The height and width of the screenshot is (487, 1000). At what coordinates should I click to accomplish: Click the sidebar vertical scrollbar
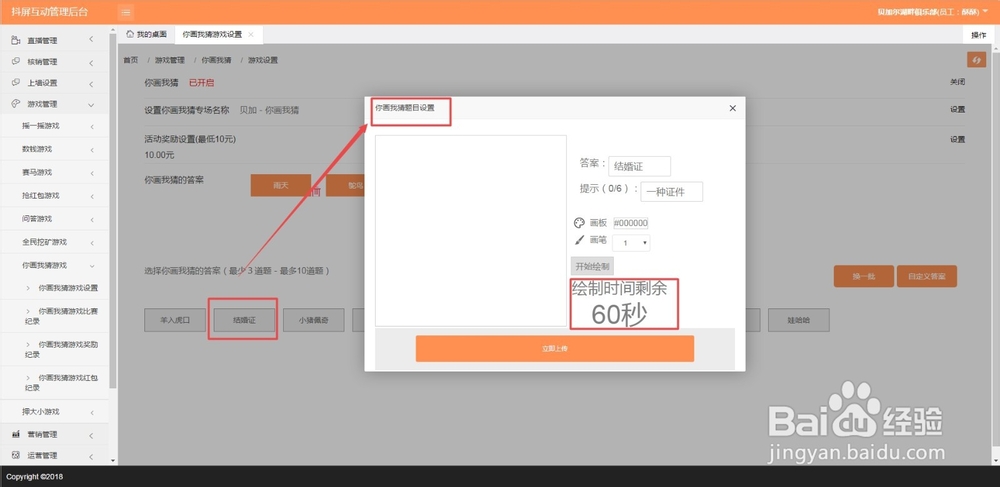point(113,211)
